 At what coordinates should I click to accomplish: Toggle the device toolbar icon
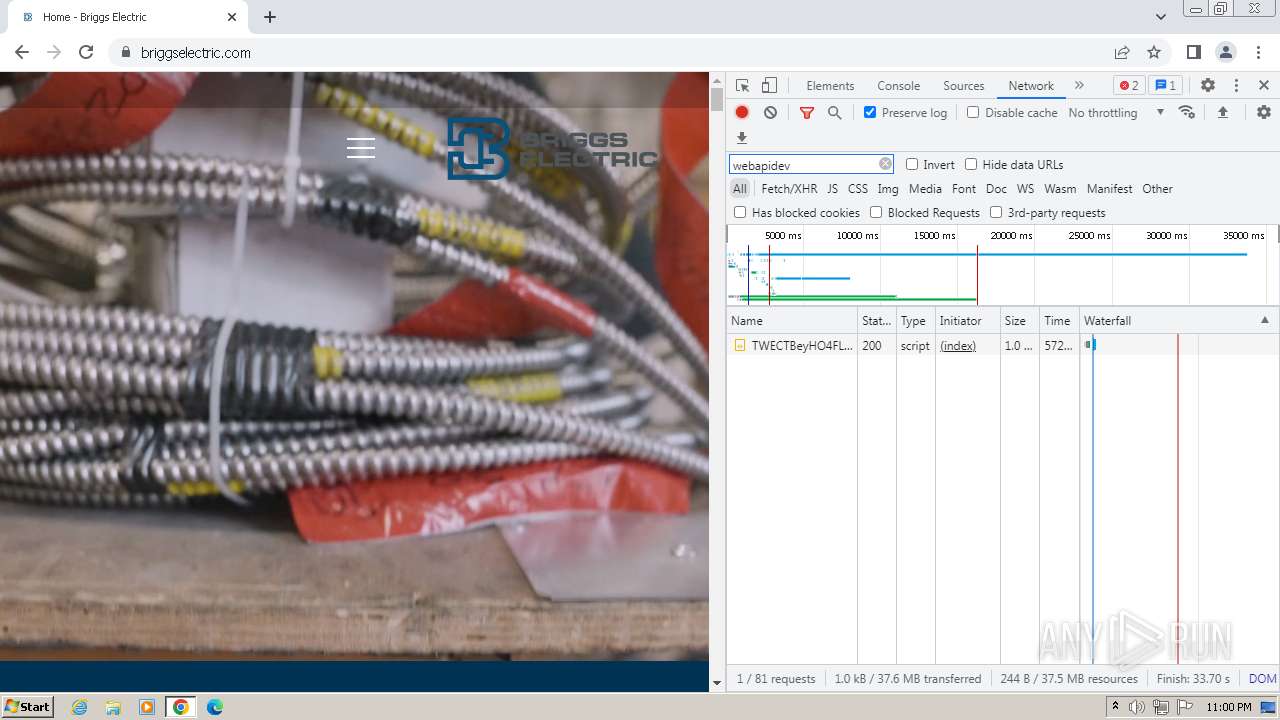(769, 86)
